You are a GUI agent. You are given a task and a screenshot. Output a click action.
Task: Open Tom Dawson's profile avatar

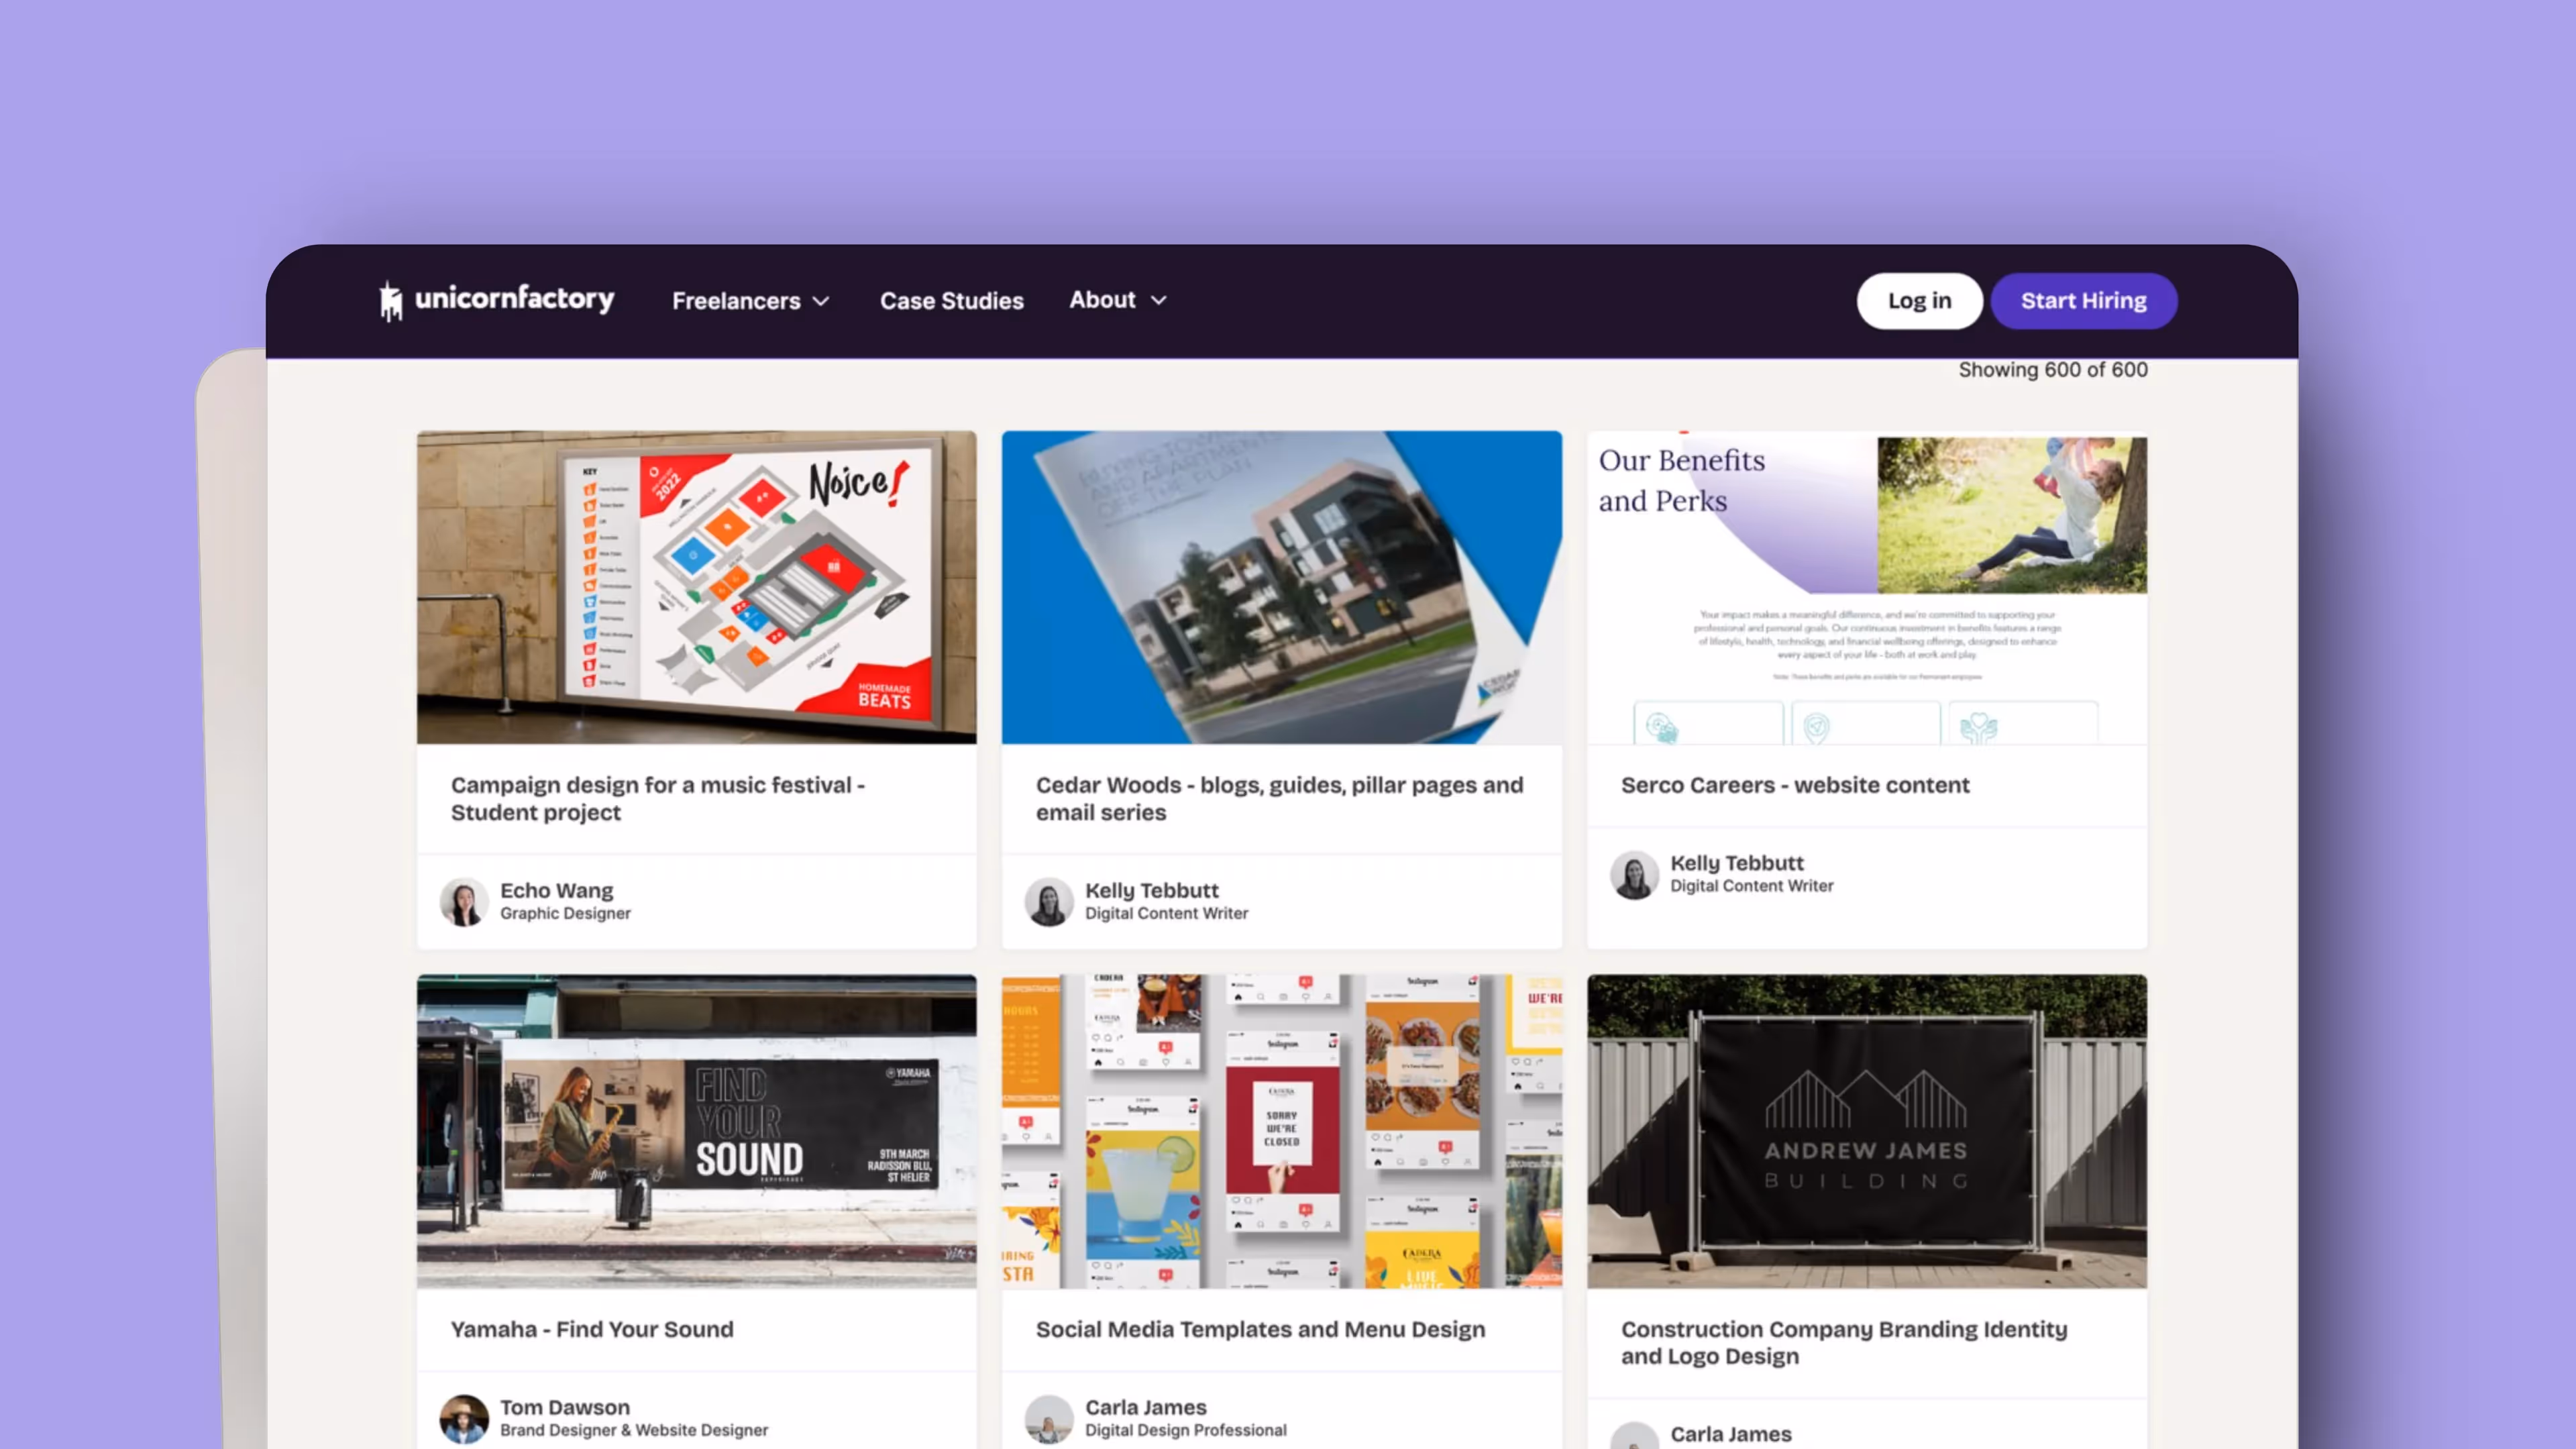coord(464,1418)
